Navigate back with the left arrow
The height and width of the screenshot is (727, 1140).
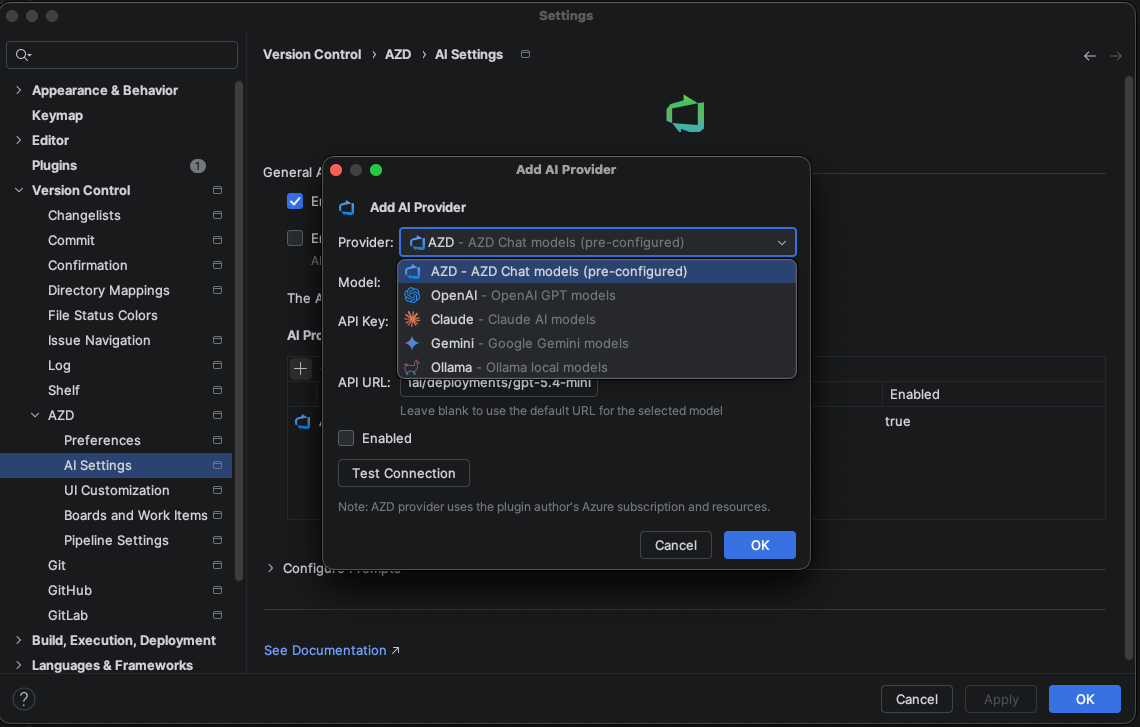point(1090,55)
